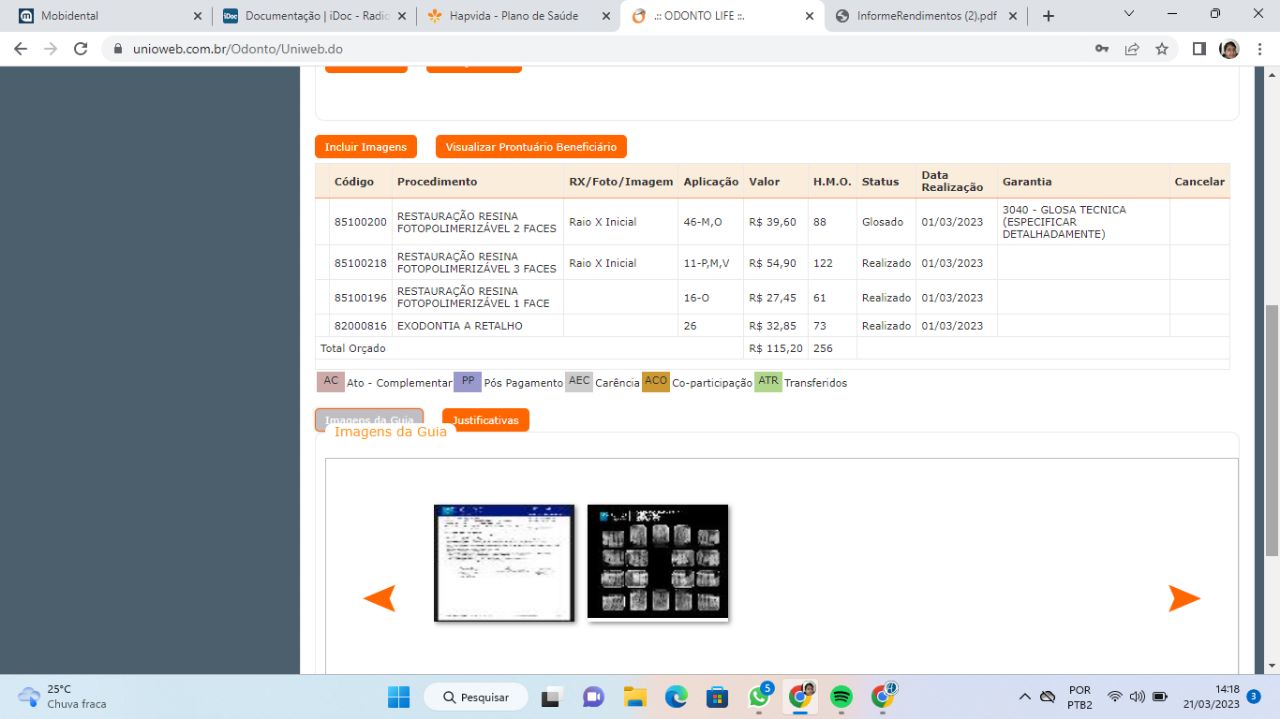Click the right orange carousel arrow
Screen dimensions: 1280x719
[1184, 598]
